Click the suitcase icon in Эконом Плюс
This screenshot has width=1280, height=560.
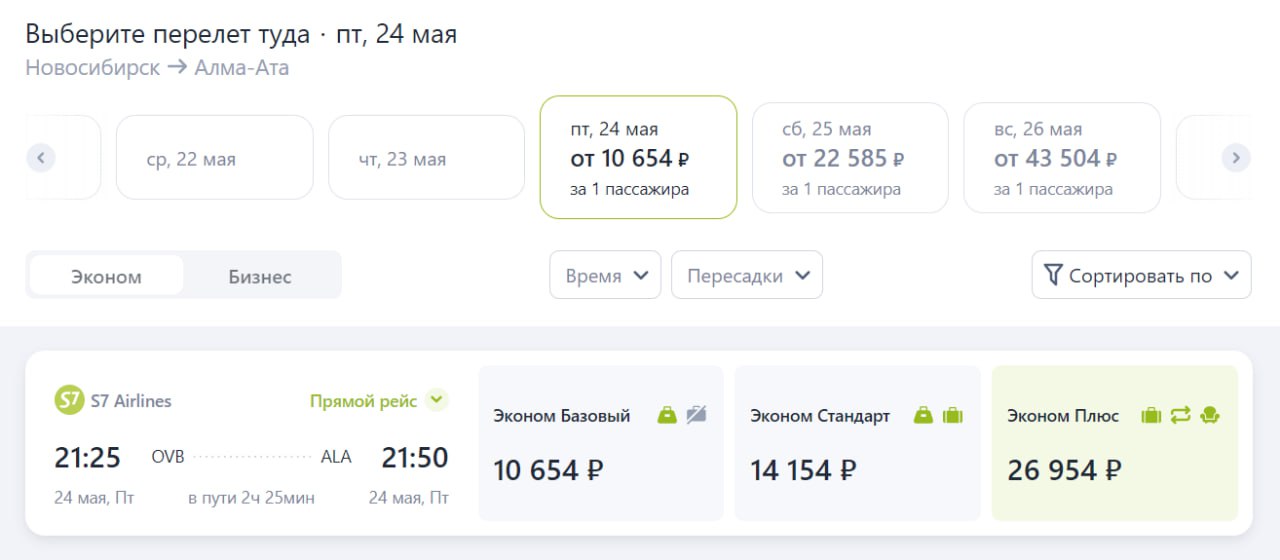pyautogui.click(x=1151, y=415)
